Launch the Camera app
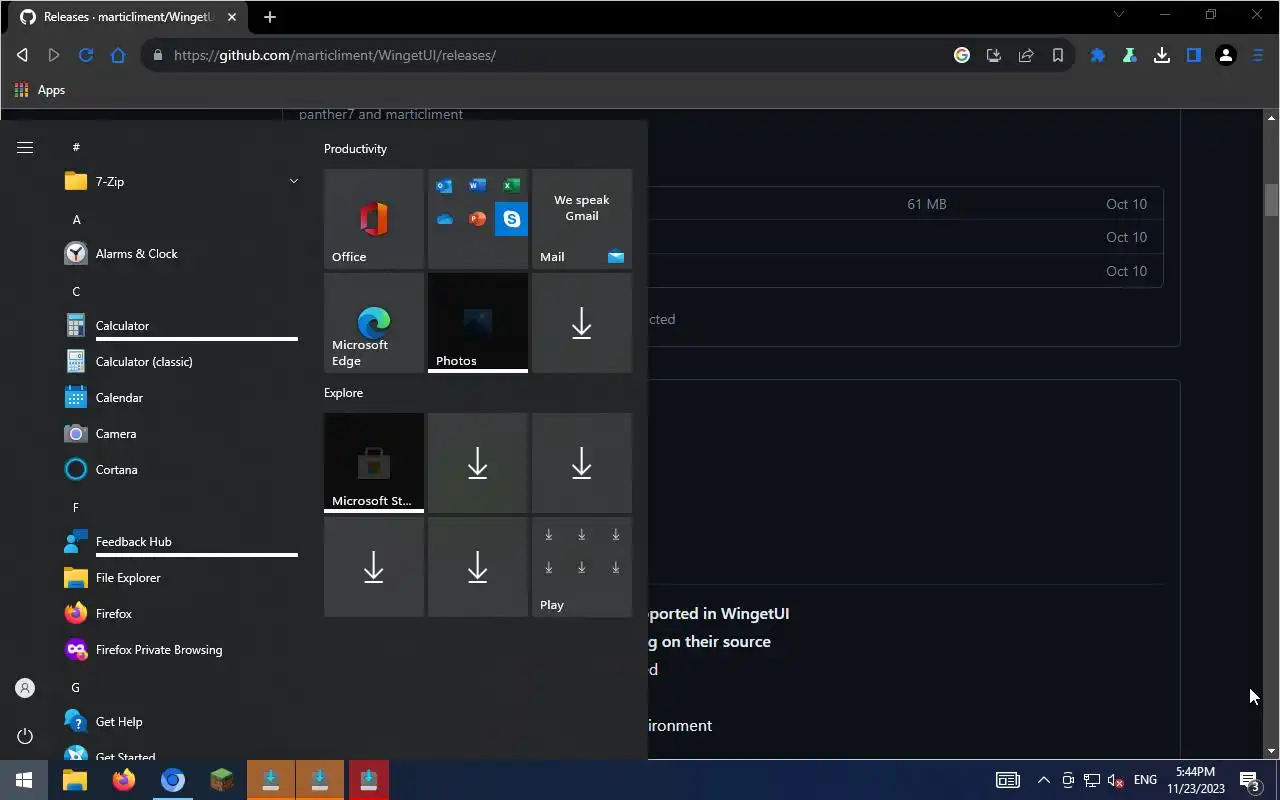 point(181,434)
